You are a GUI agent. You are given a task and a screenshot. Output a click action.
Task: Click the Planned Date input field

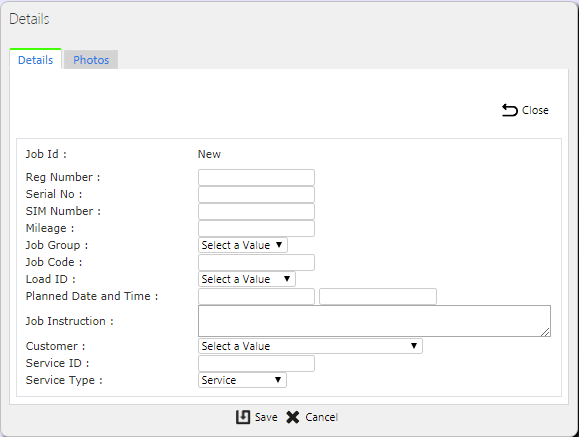(256, 296)
